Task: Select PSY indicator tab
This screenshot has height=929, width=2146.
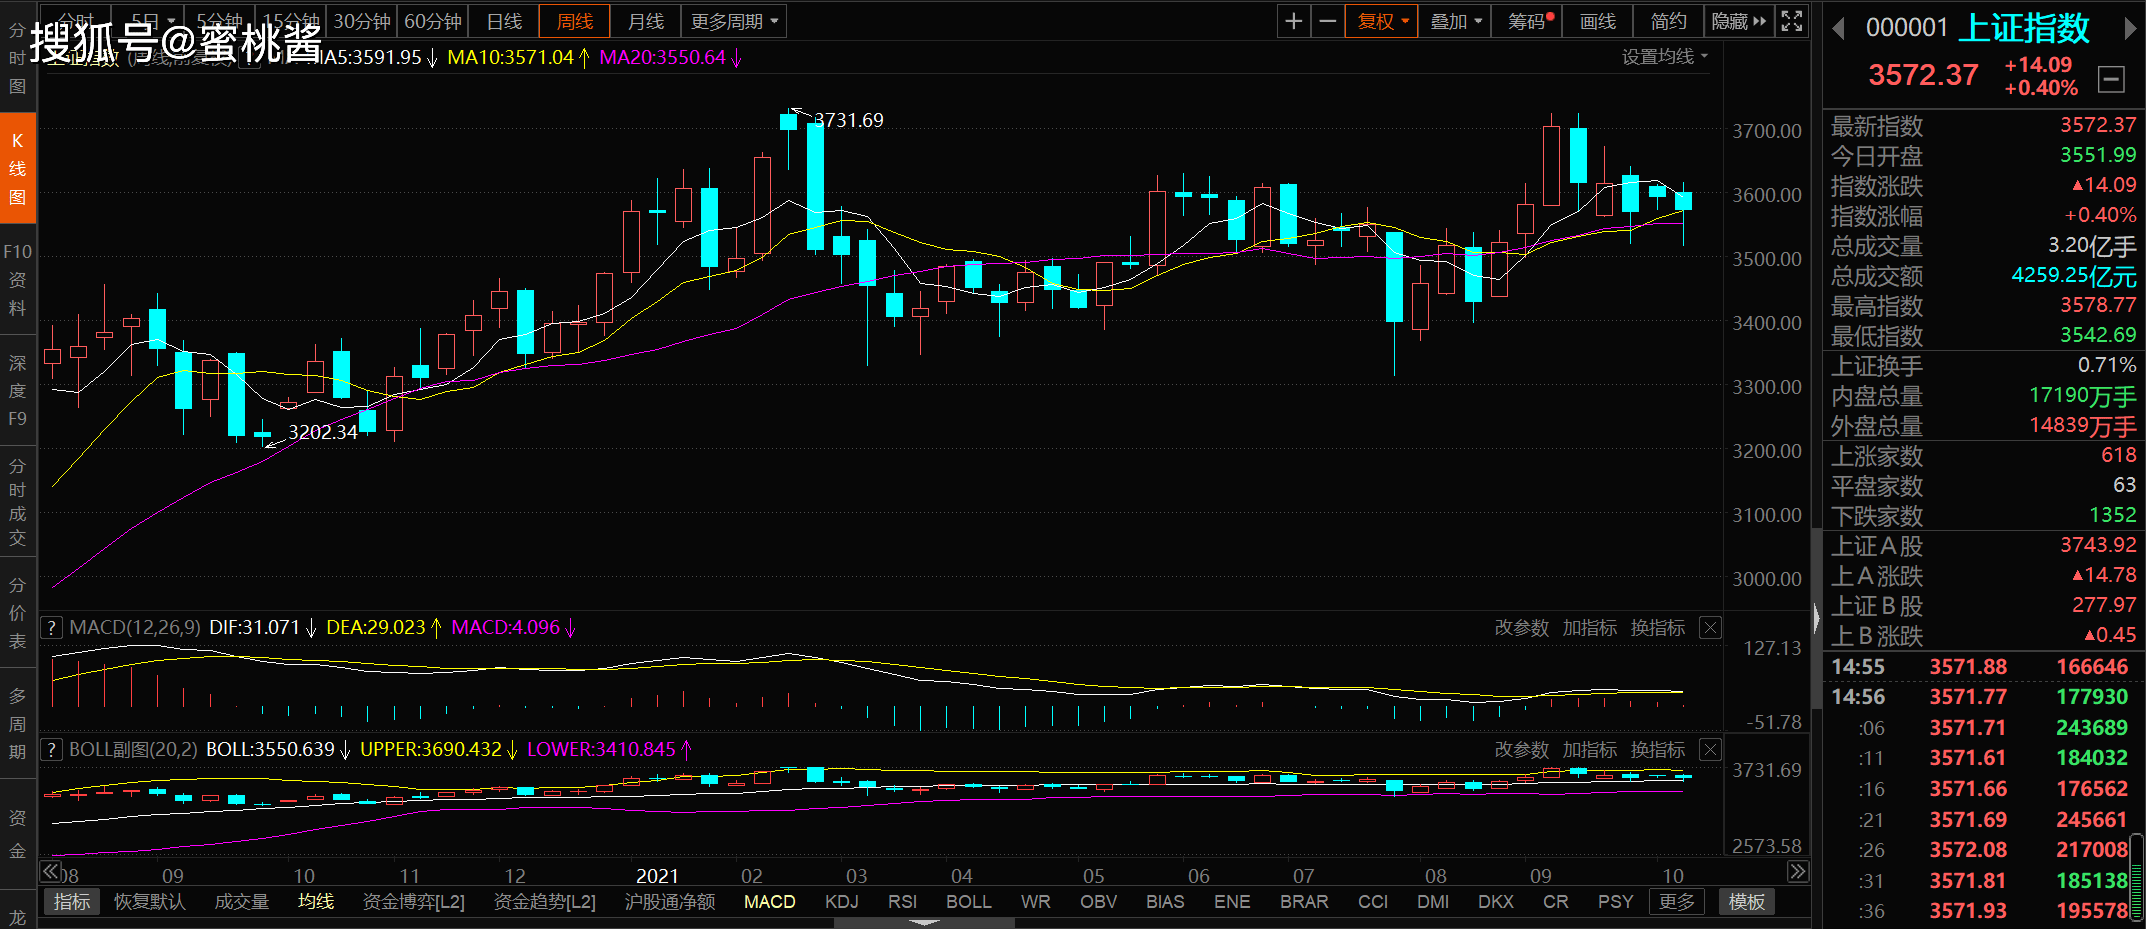Action: click(1615, 902)
